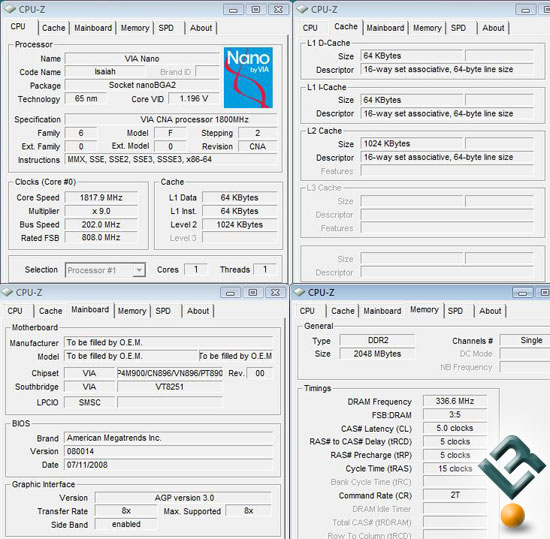This screenshot has height=539, width=550.
Task: Click the BIOS version '080014' field
Action: 168,451
